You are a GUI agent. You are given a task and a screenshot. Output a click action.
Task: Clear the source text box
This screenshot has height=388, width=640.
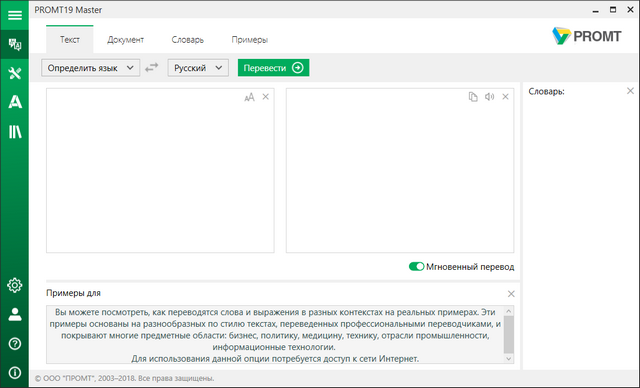(x=266, y=97)
